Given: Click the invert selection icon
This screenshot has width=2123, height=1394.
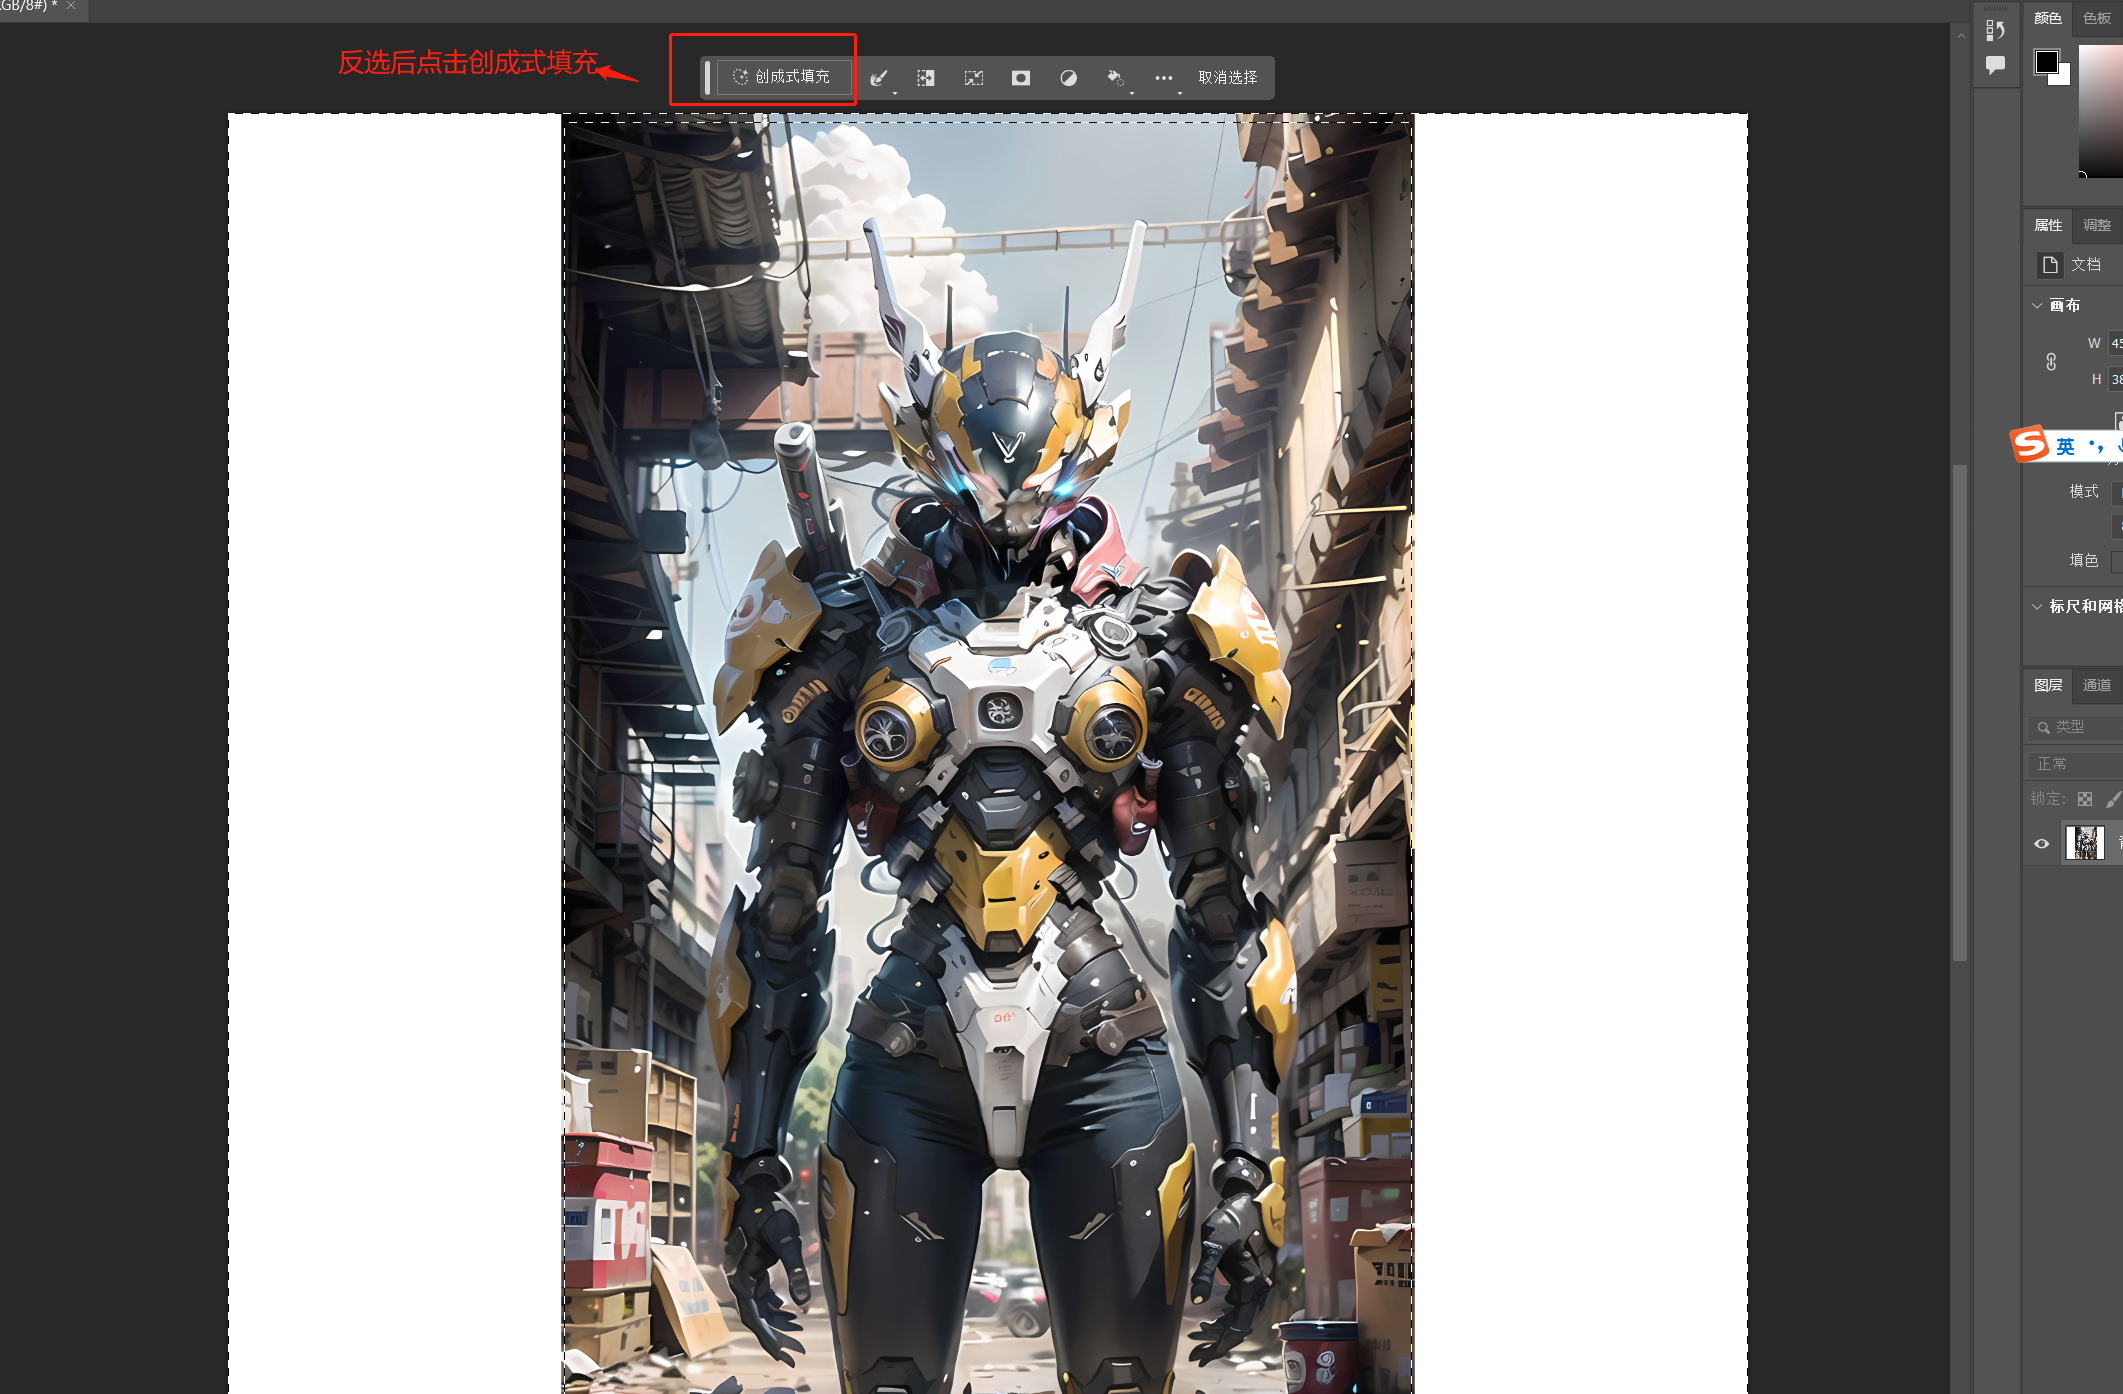Looking at the screenshot, I should click(x=926, y=78).
